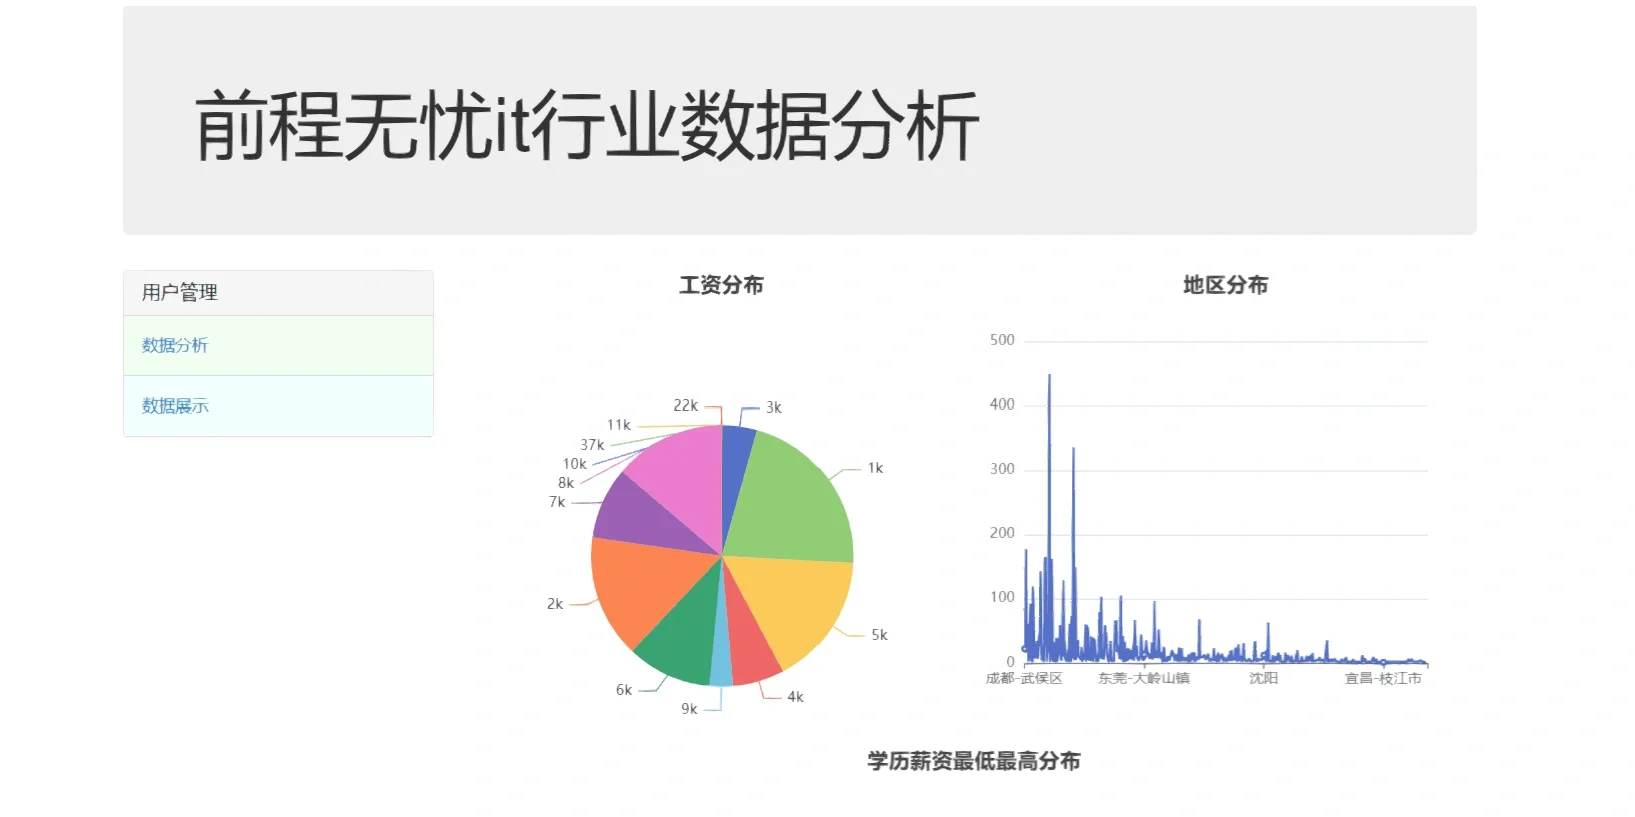
Task: Click the 37k pie label
Action: 592,445
